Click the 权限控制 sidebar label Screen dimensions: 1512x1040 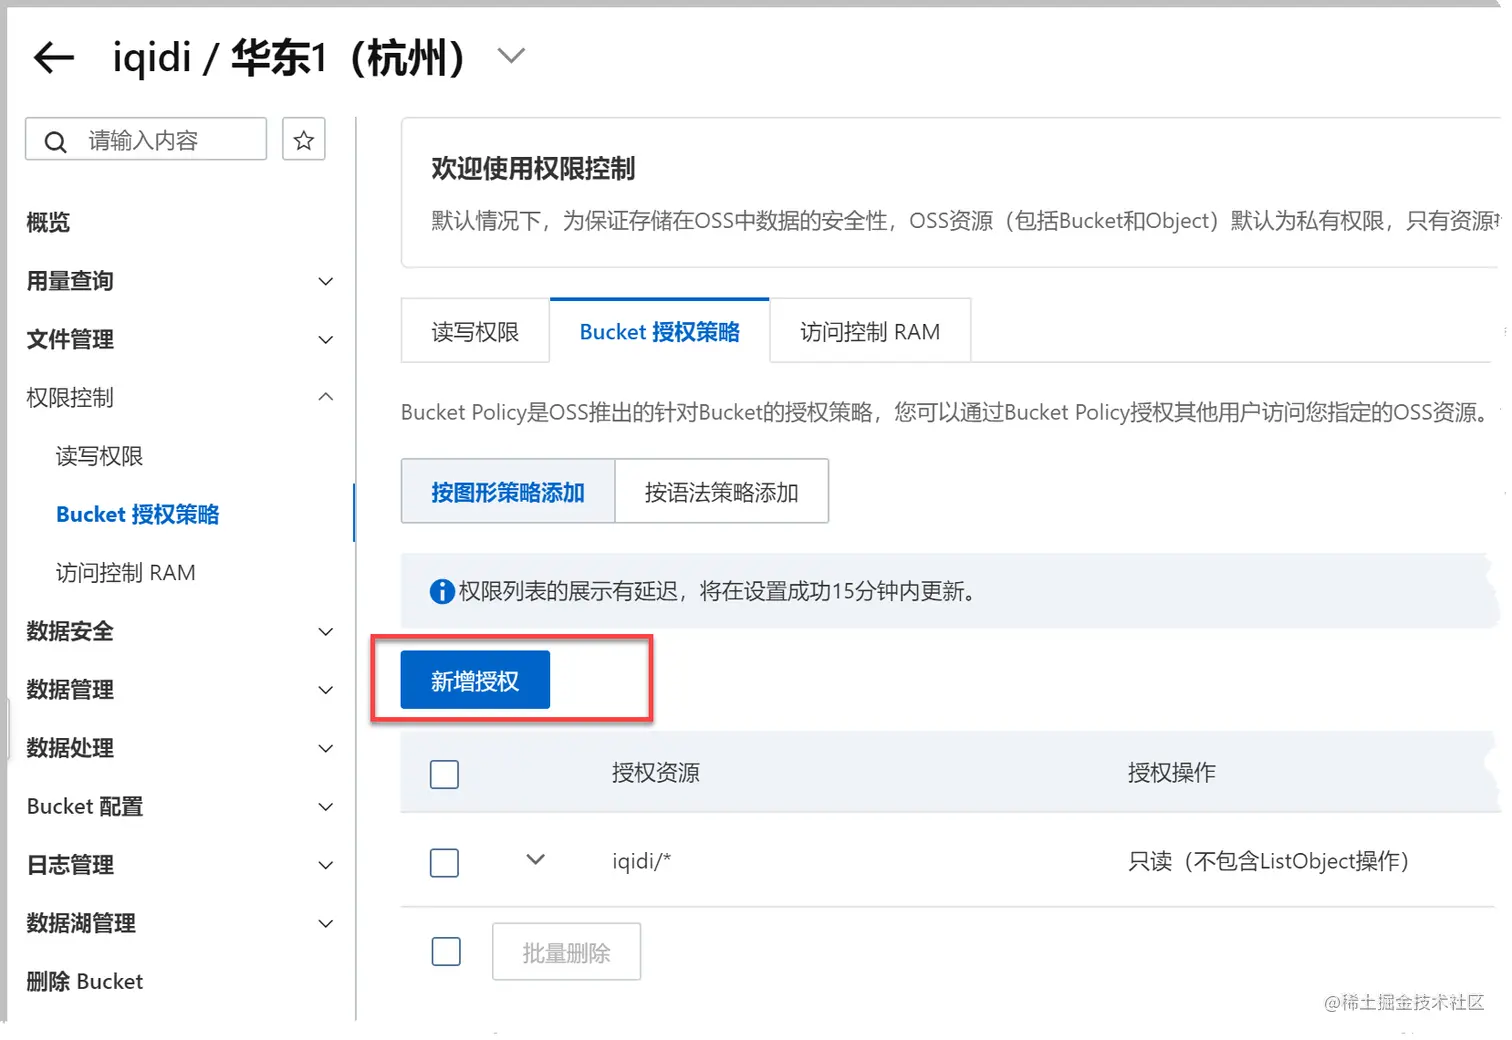pyautogui.click(x=70, y=397)
